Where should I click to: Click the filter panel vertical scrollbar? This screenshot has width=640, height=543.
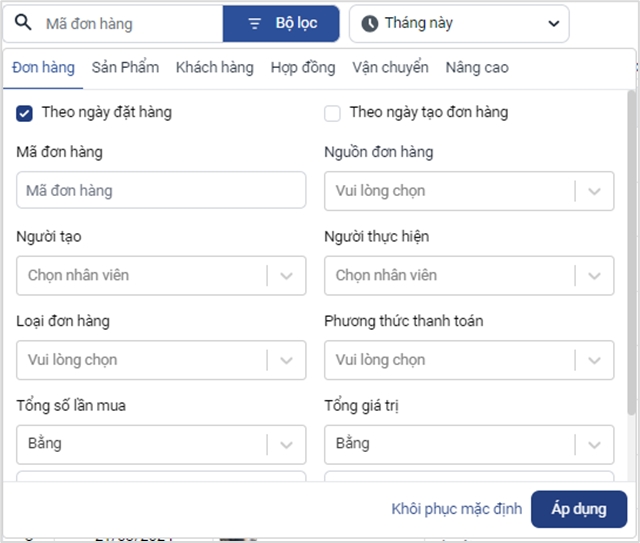[x=631, y=253]
